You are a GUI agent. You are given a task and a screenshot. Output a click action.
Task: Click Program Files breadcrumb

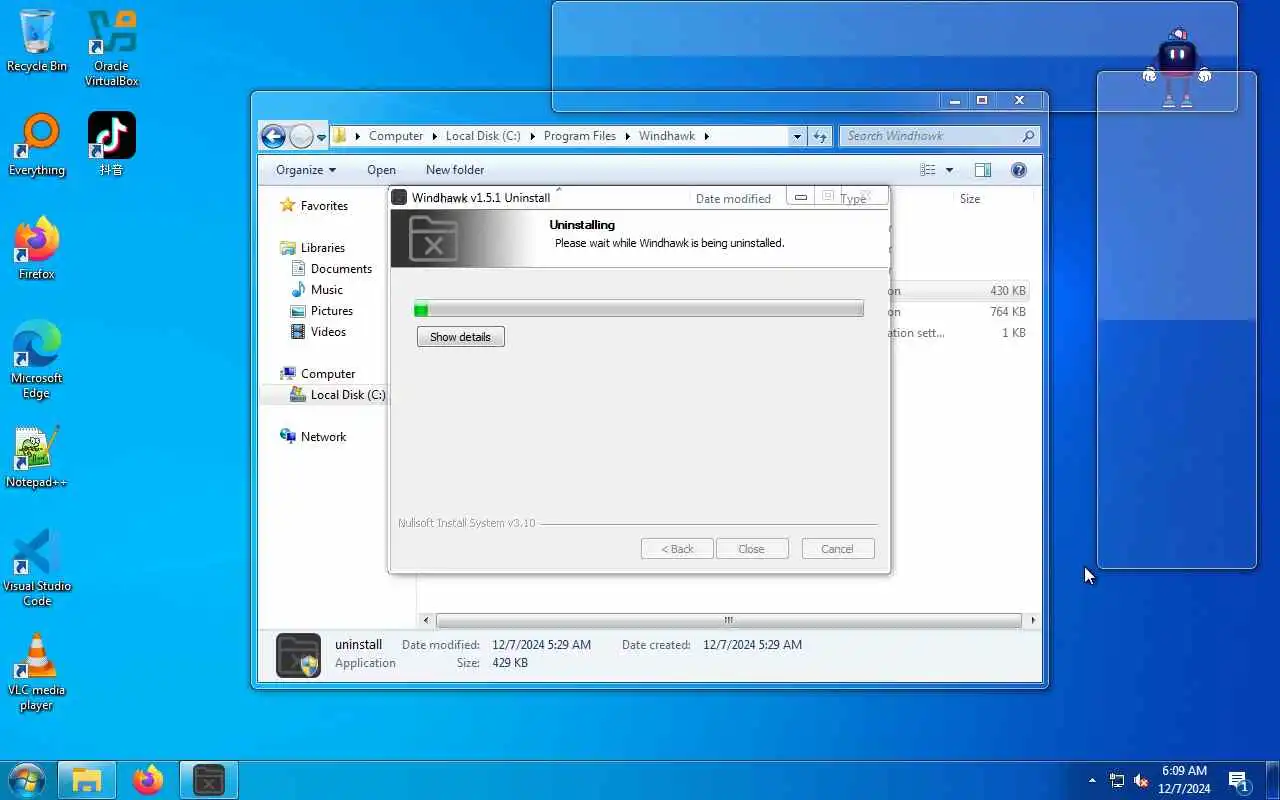pyautogui.click(x=580, y=136)
